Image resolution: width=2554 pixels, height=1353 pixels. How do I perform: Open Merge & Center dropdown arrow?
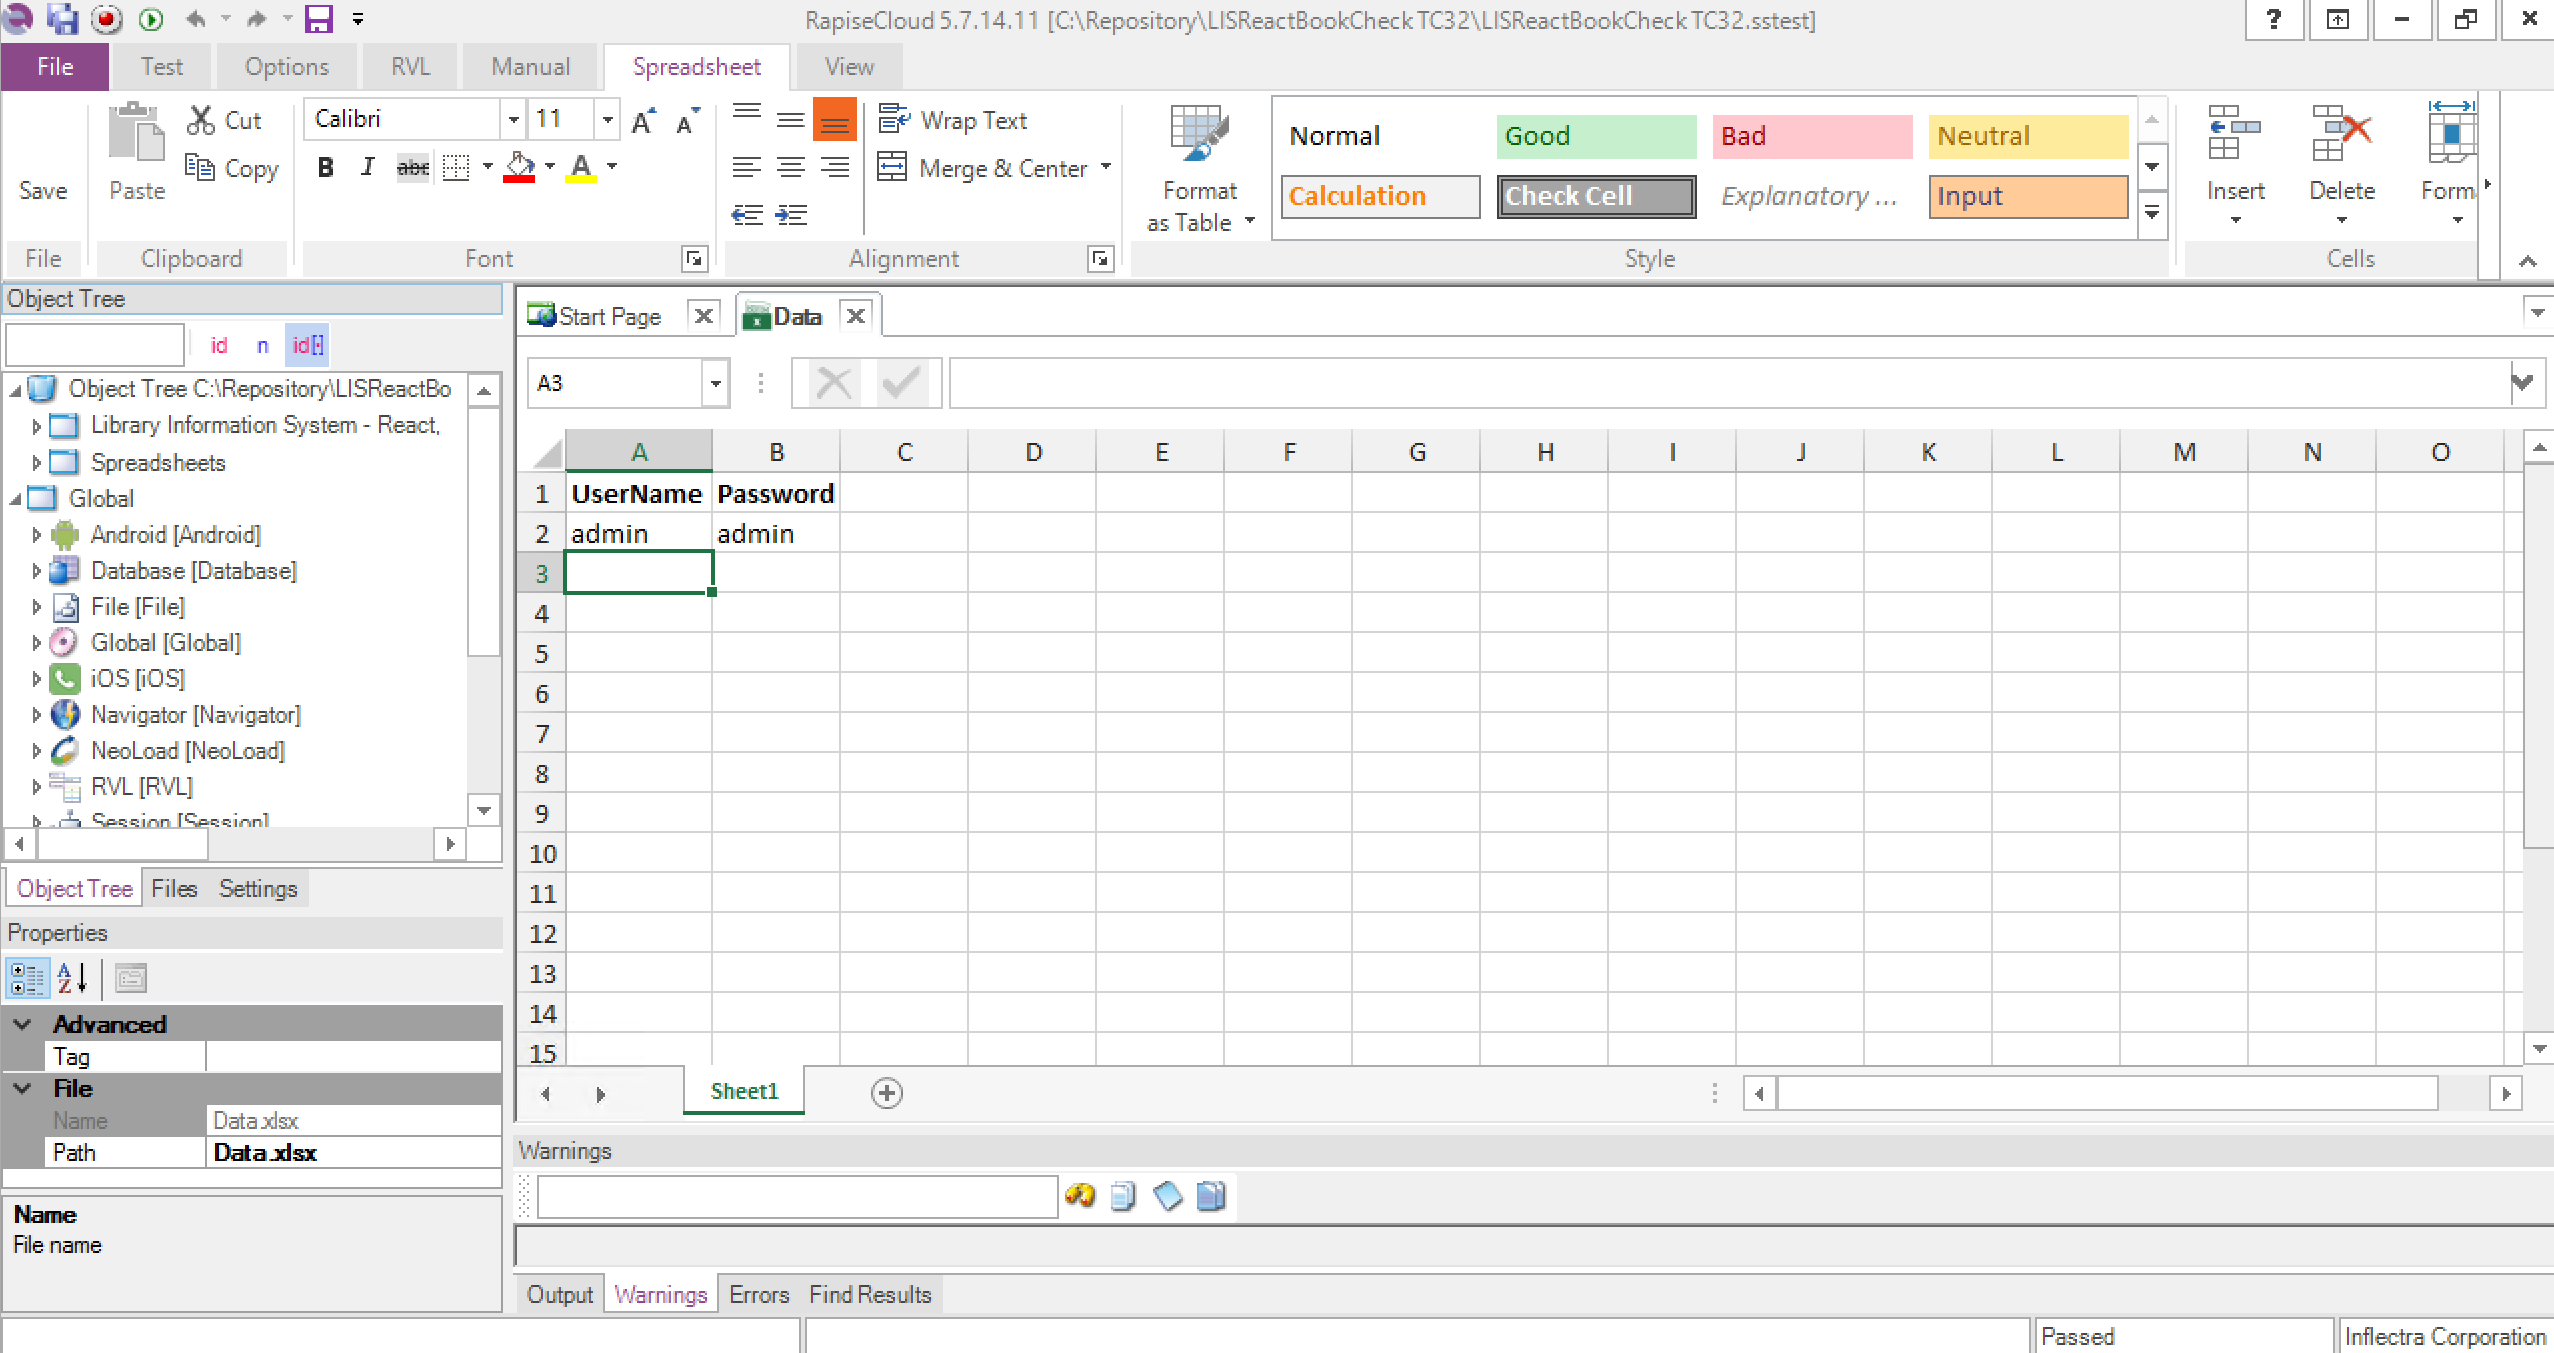click(1106, 167)
